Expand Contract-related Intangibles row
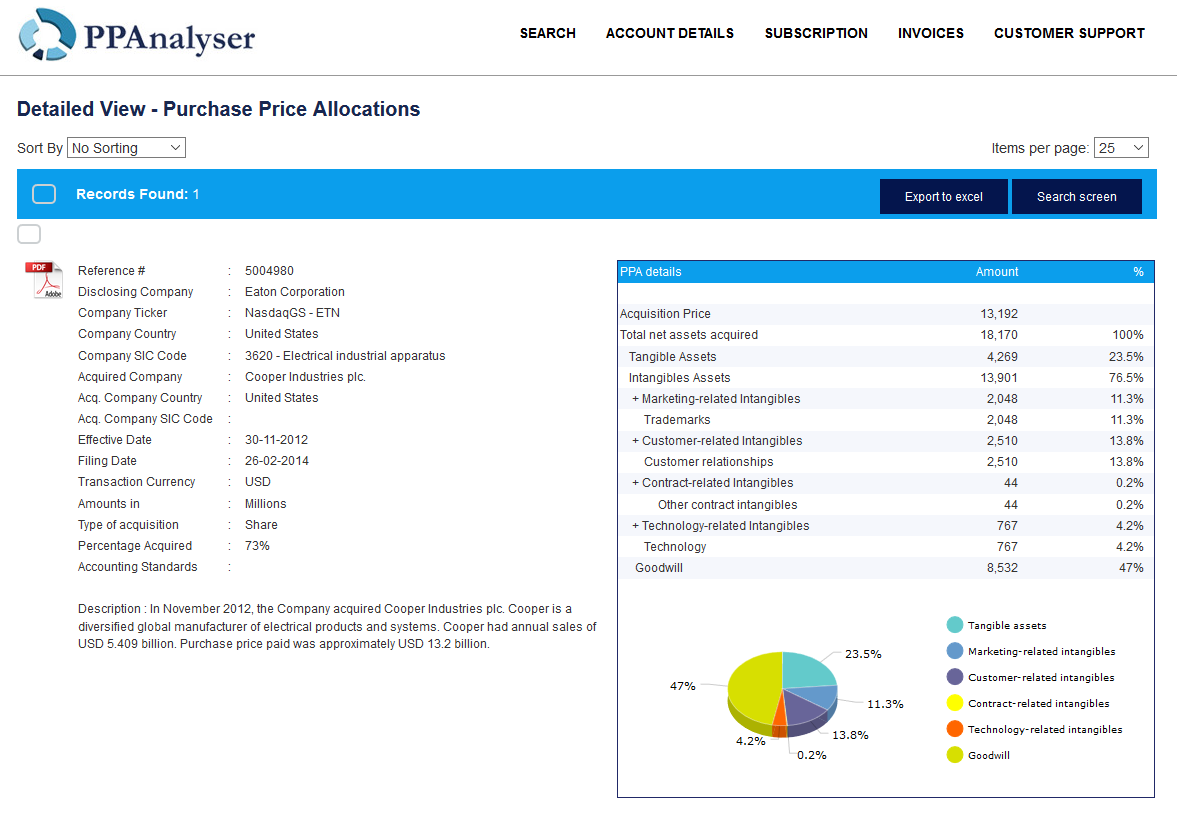1177x817 pixels. point(635,483)
